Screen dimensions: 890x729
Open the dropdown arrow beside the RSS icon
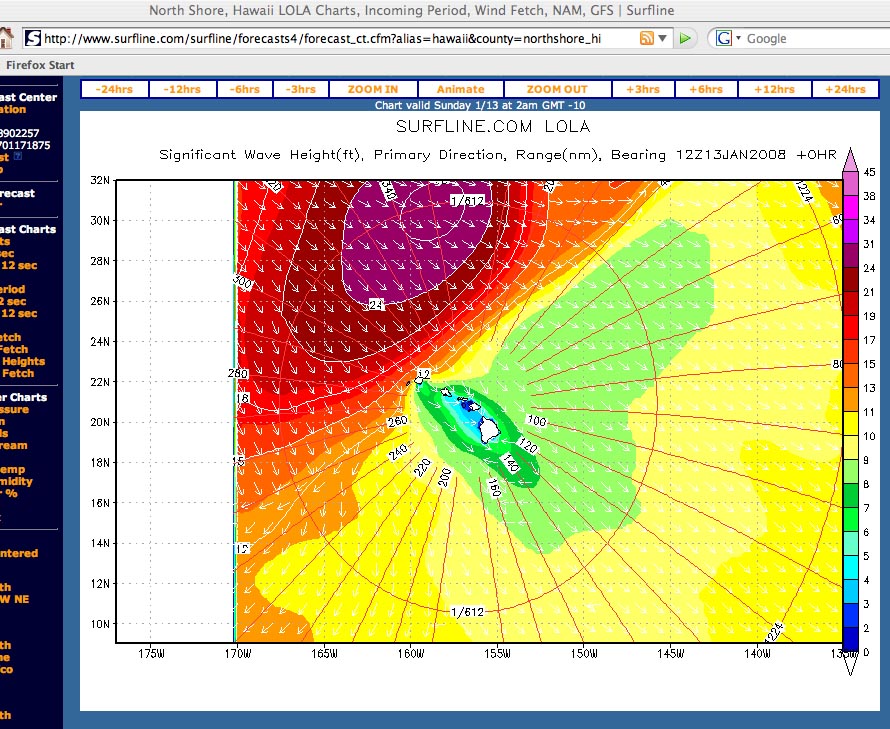coord(662,39)
